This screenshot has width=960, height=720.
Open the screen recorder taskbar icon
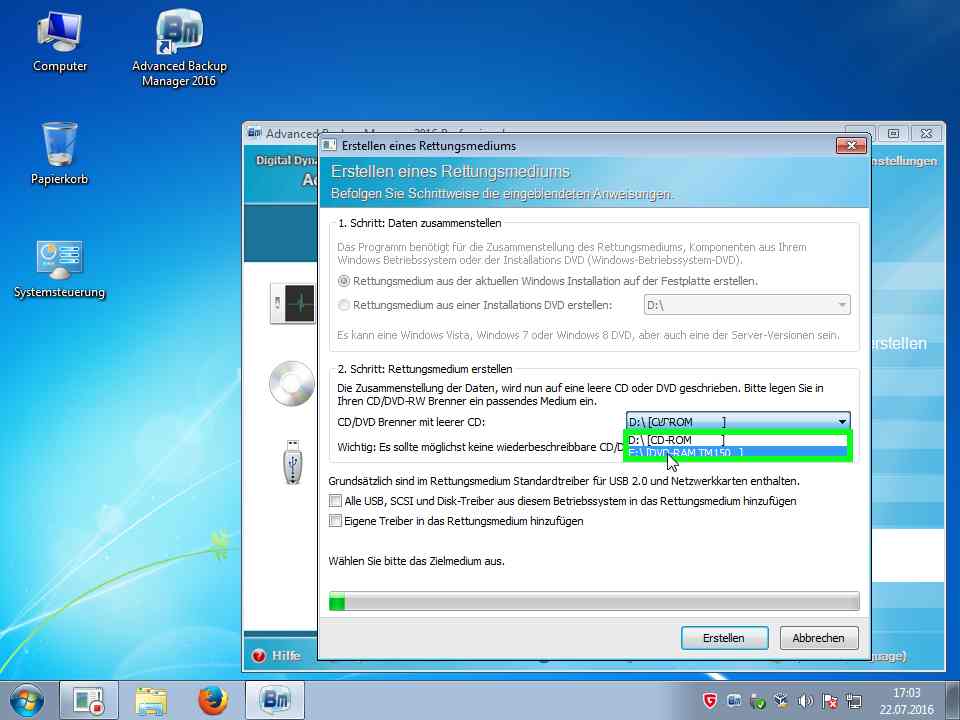89,700
